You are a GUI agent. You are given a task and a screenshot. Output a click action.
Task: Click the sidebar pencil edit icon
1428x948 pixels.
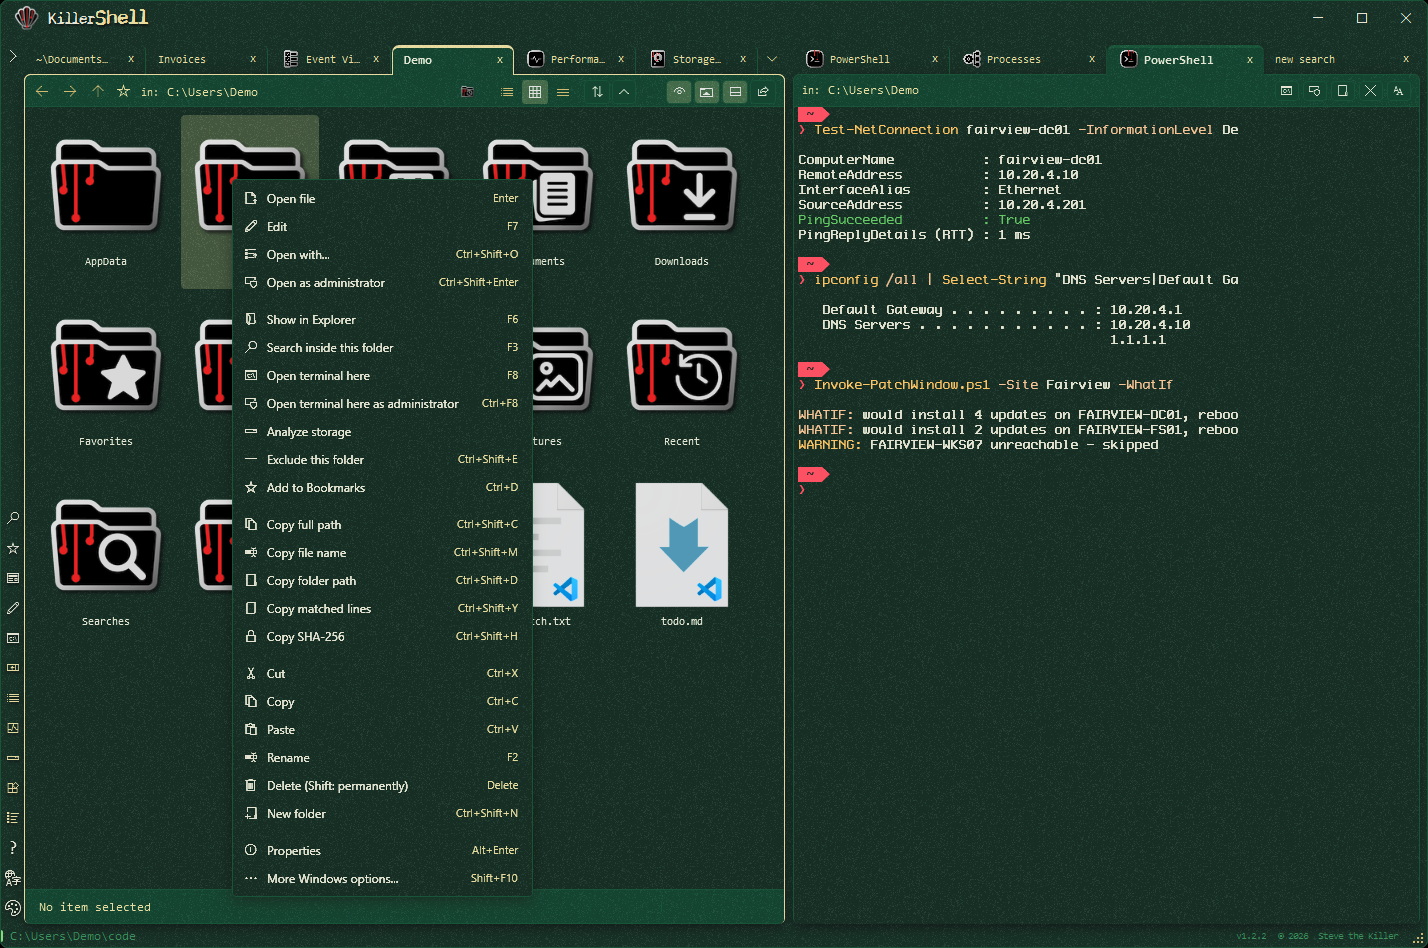point(13,608)
